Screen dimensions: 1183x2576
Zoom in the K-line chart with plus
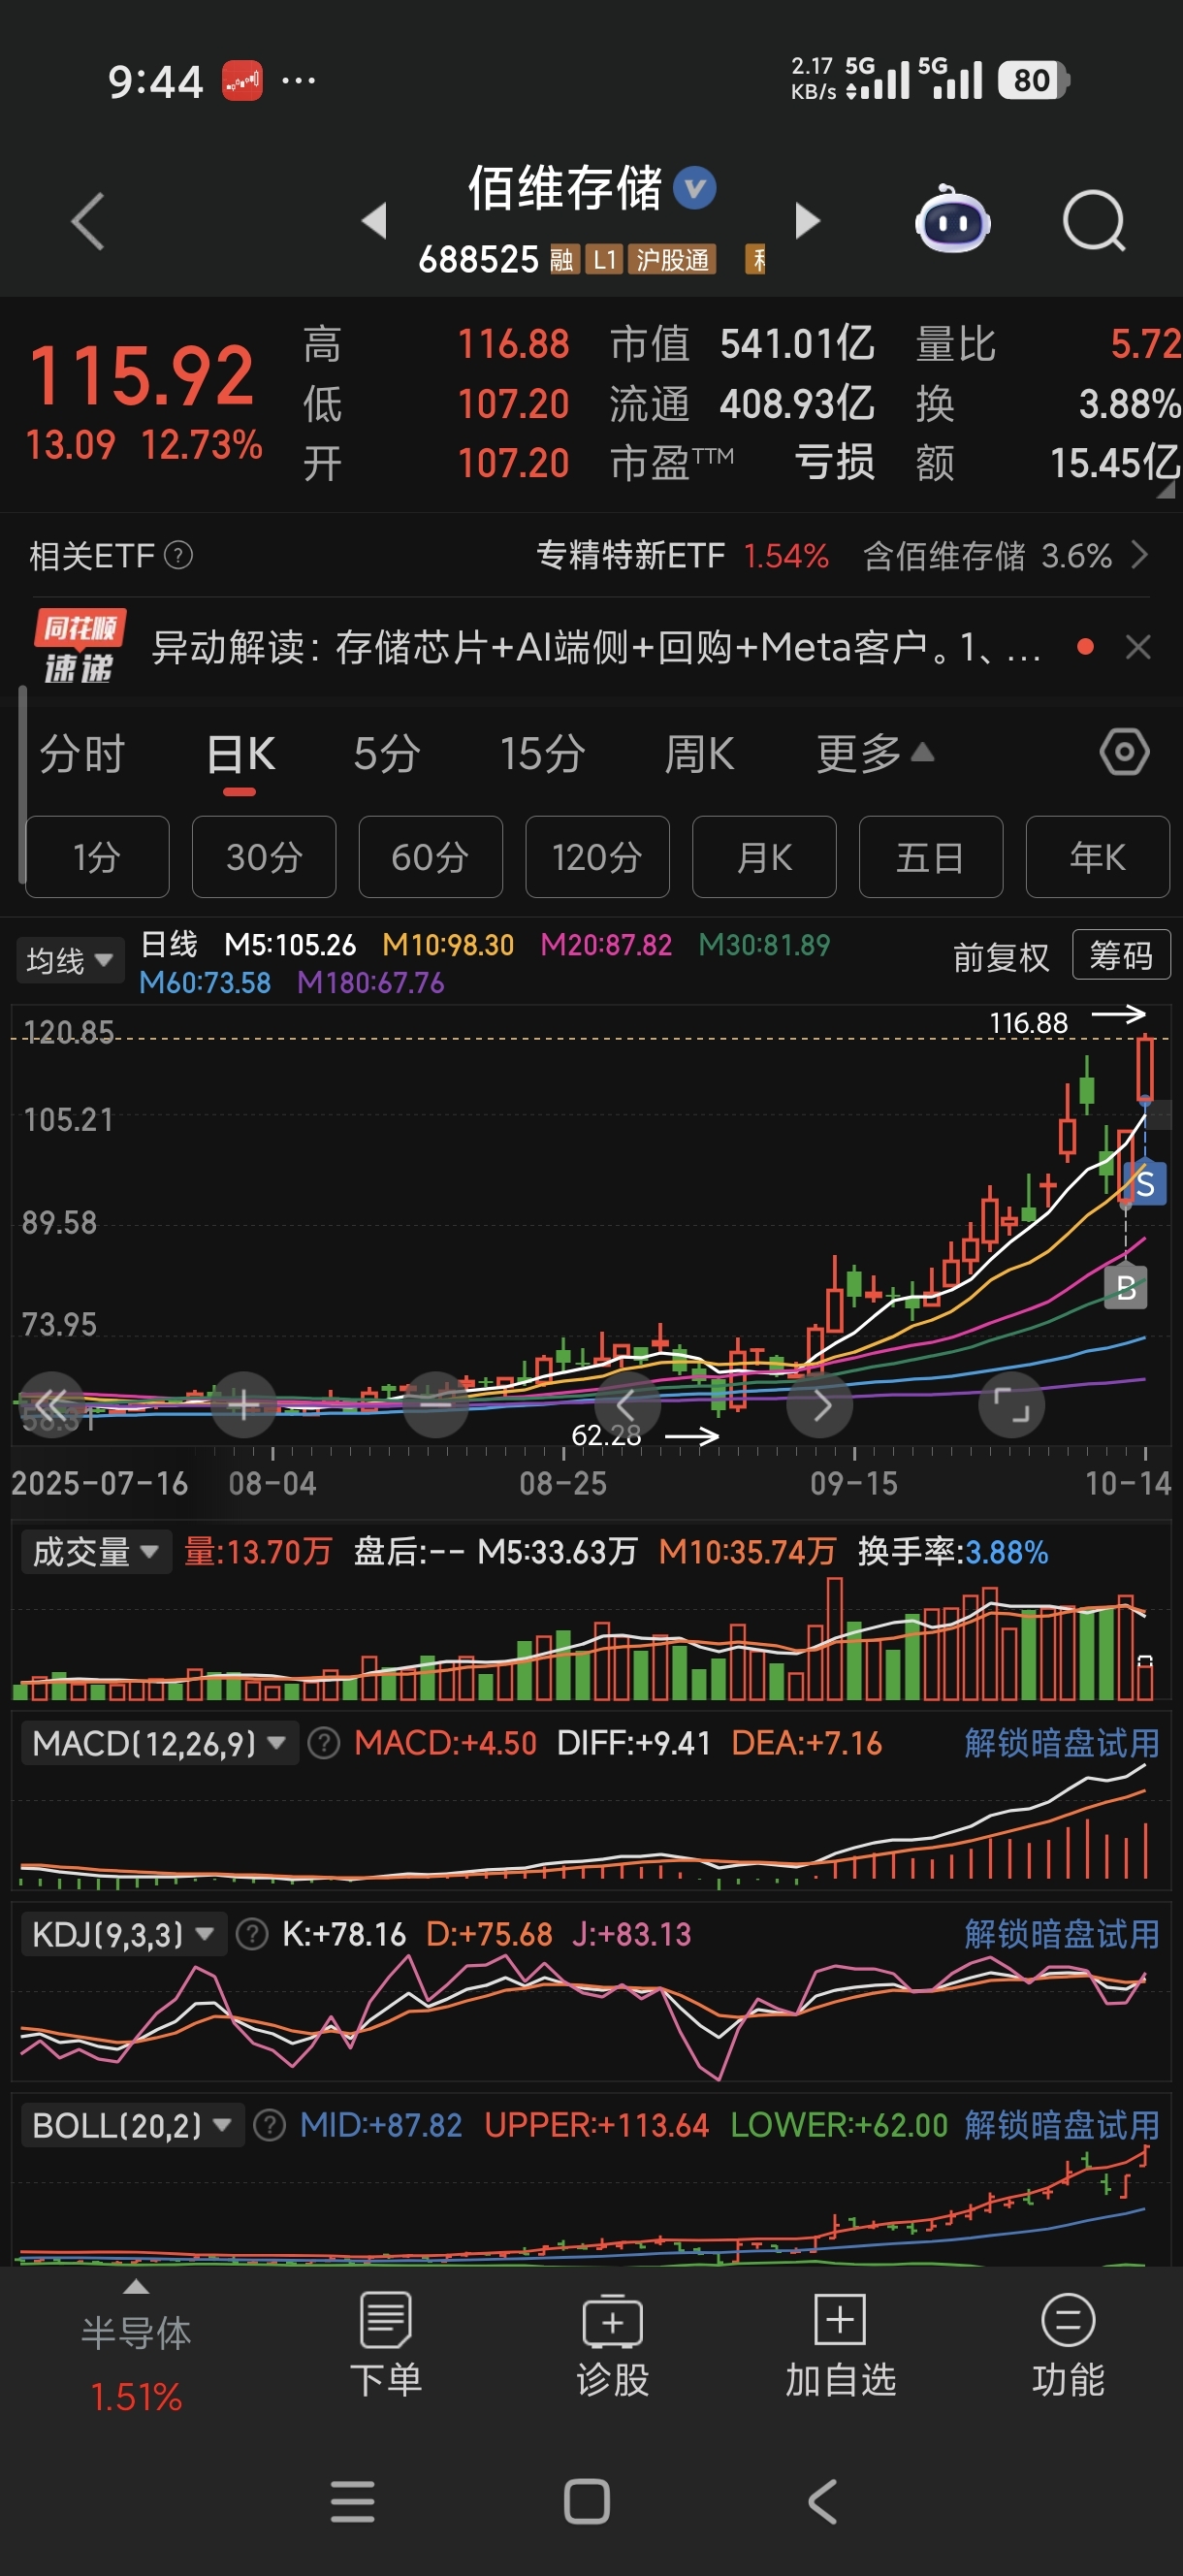point(243,1404)
